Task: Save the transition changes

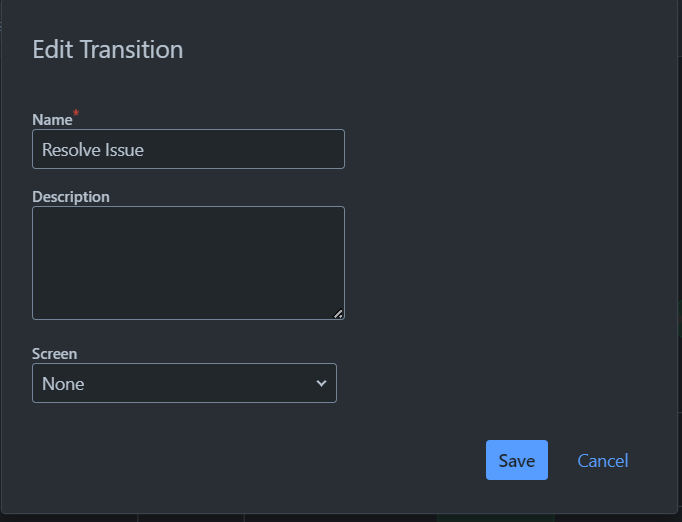Action: pyautogui.click(x=517, y=460)
